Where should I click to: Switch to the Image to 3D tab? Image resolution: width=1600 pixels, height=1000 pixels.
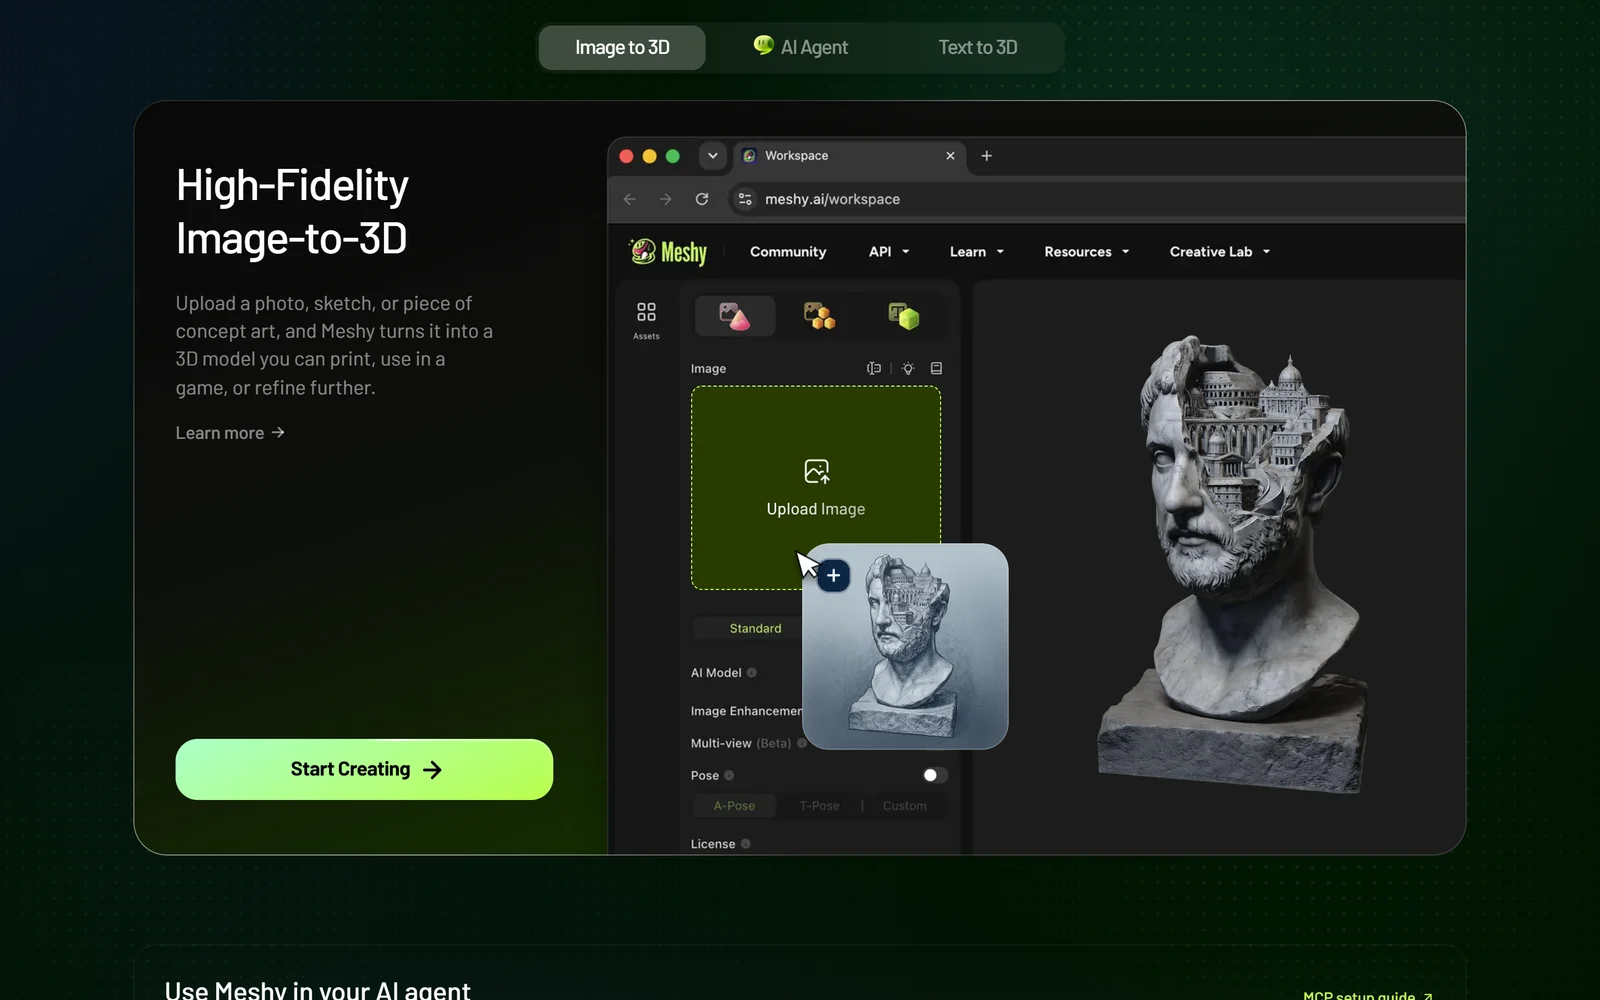pyautogui.click(x=622, y=47)
